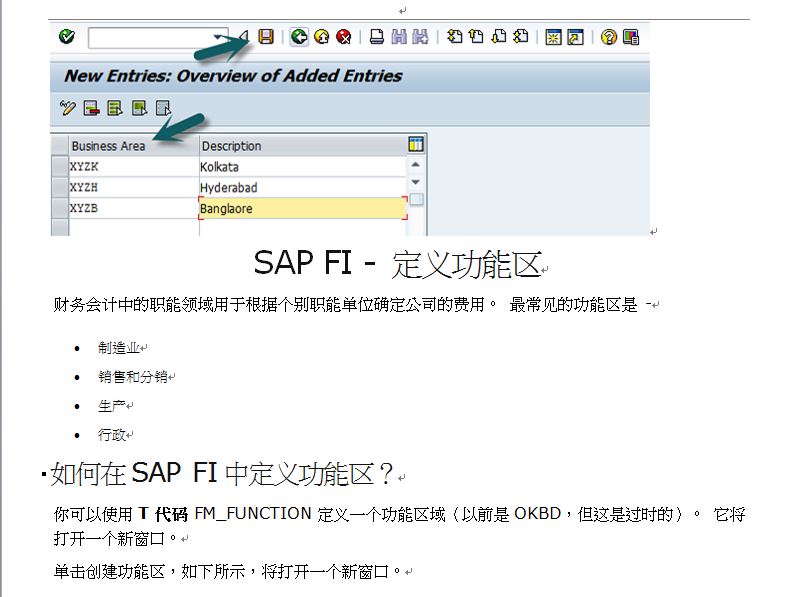Go to First Page icon
Screen dimensions: 787x597
[454, 37]
